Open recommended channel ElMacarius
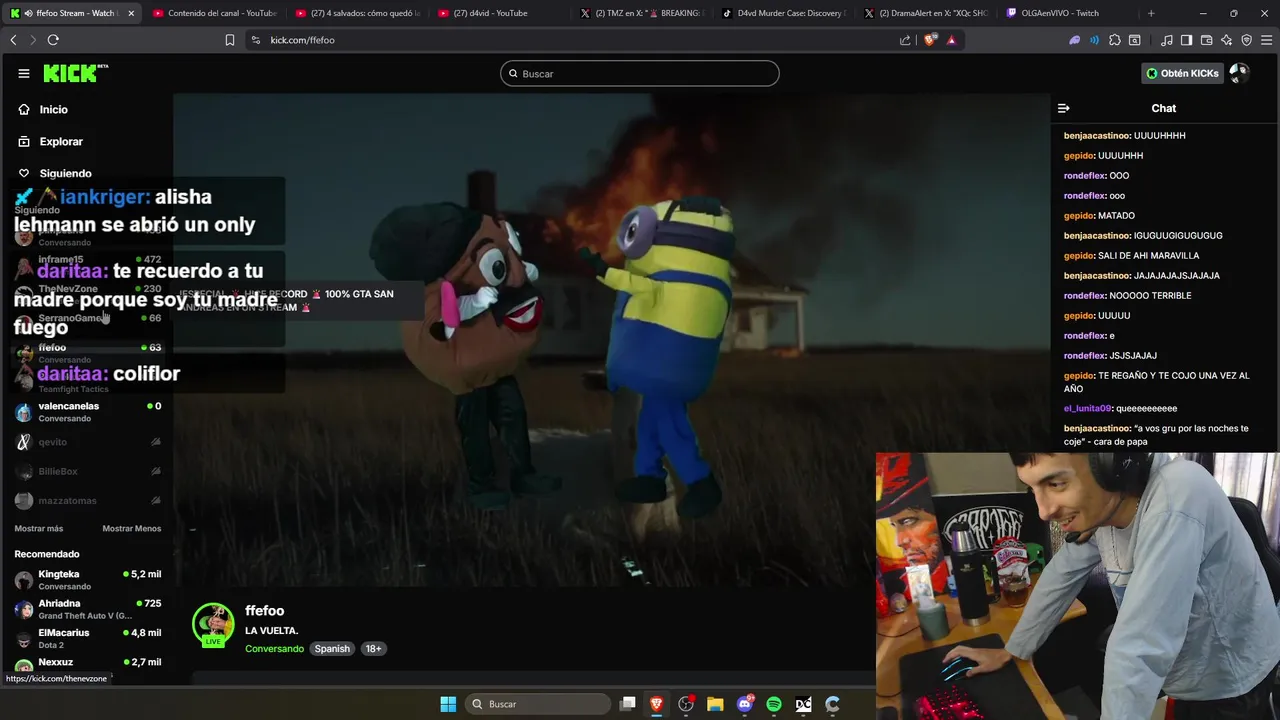 [88, 638]
